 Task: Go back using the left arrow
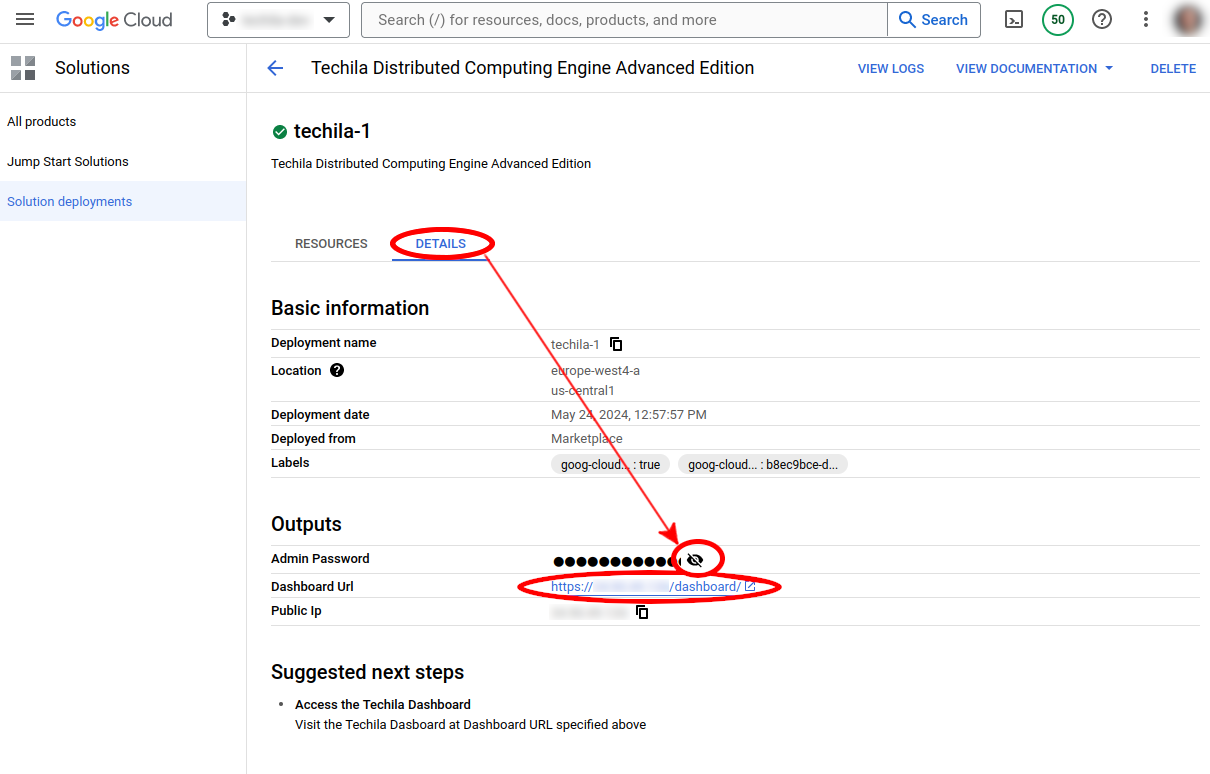275,68
